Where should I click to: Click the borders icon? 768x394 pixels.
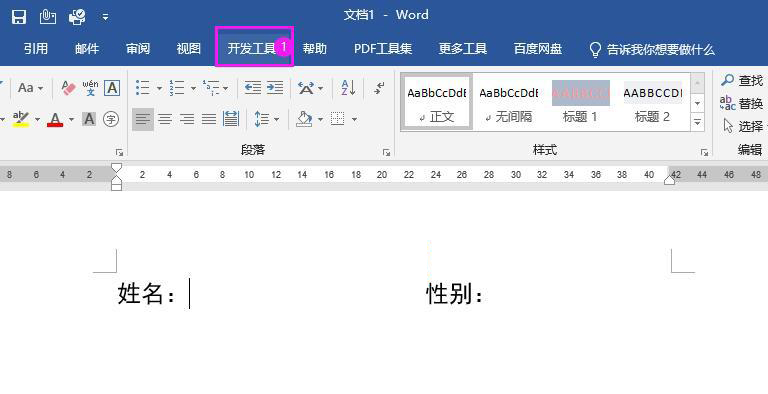(x=337, y=119)
